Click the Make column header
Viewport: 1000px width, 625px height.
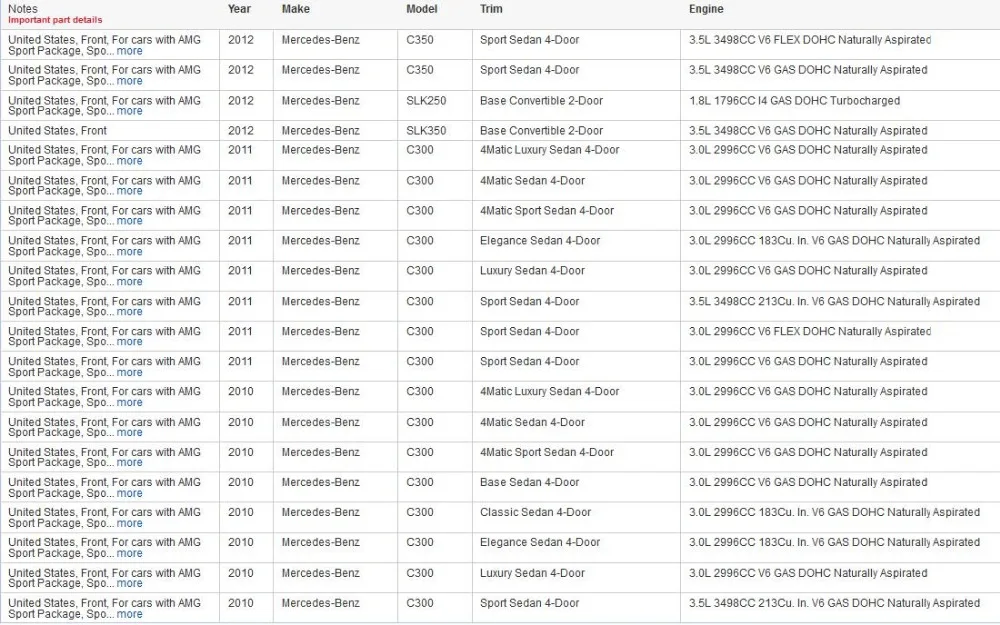tap(295, 9)
